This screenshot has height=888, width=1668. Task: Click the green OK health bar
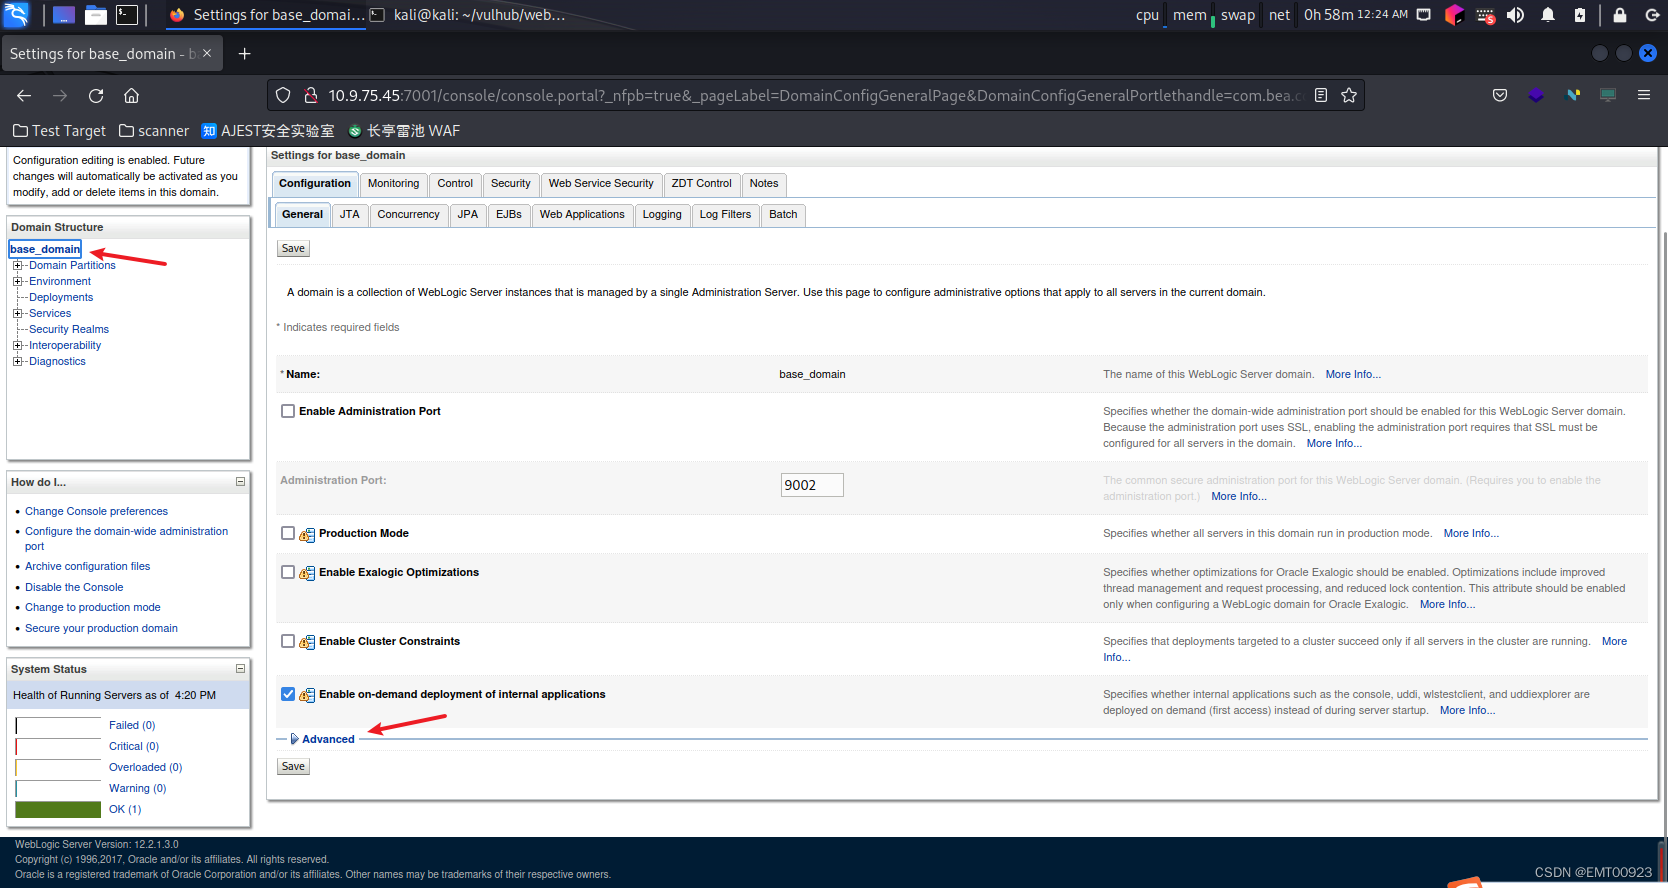coord(58,809)
